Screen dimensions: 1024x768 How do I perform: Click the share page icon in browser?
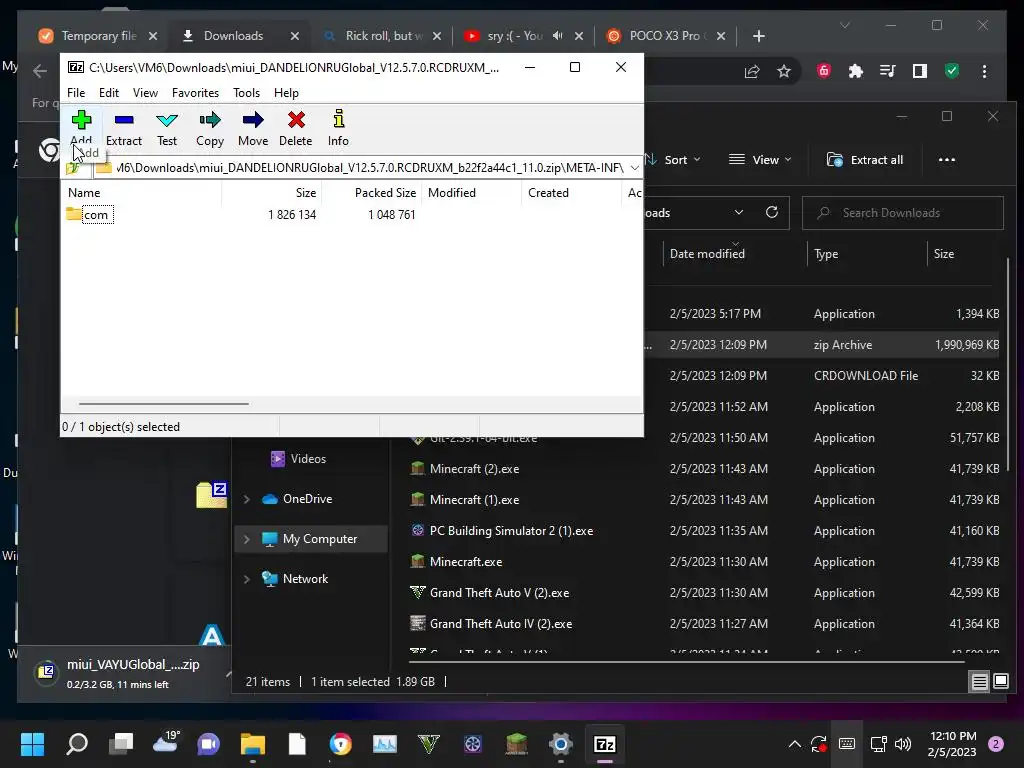[752, 71]
